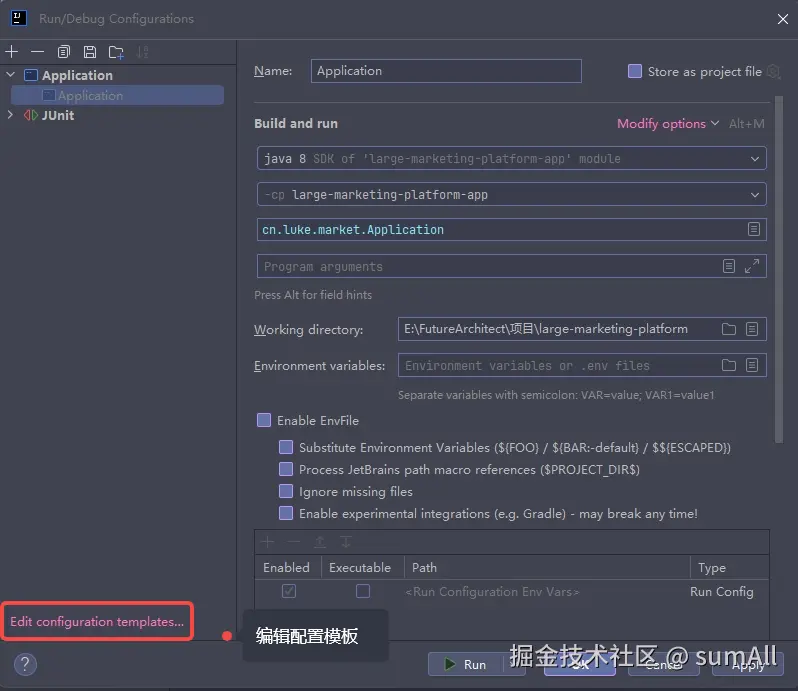Select the Application group row
This screenshot has width=798, height=691.
[x=117, y=75]
